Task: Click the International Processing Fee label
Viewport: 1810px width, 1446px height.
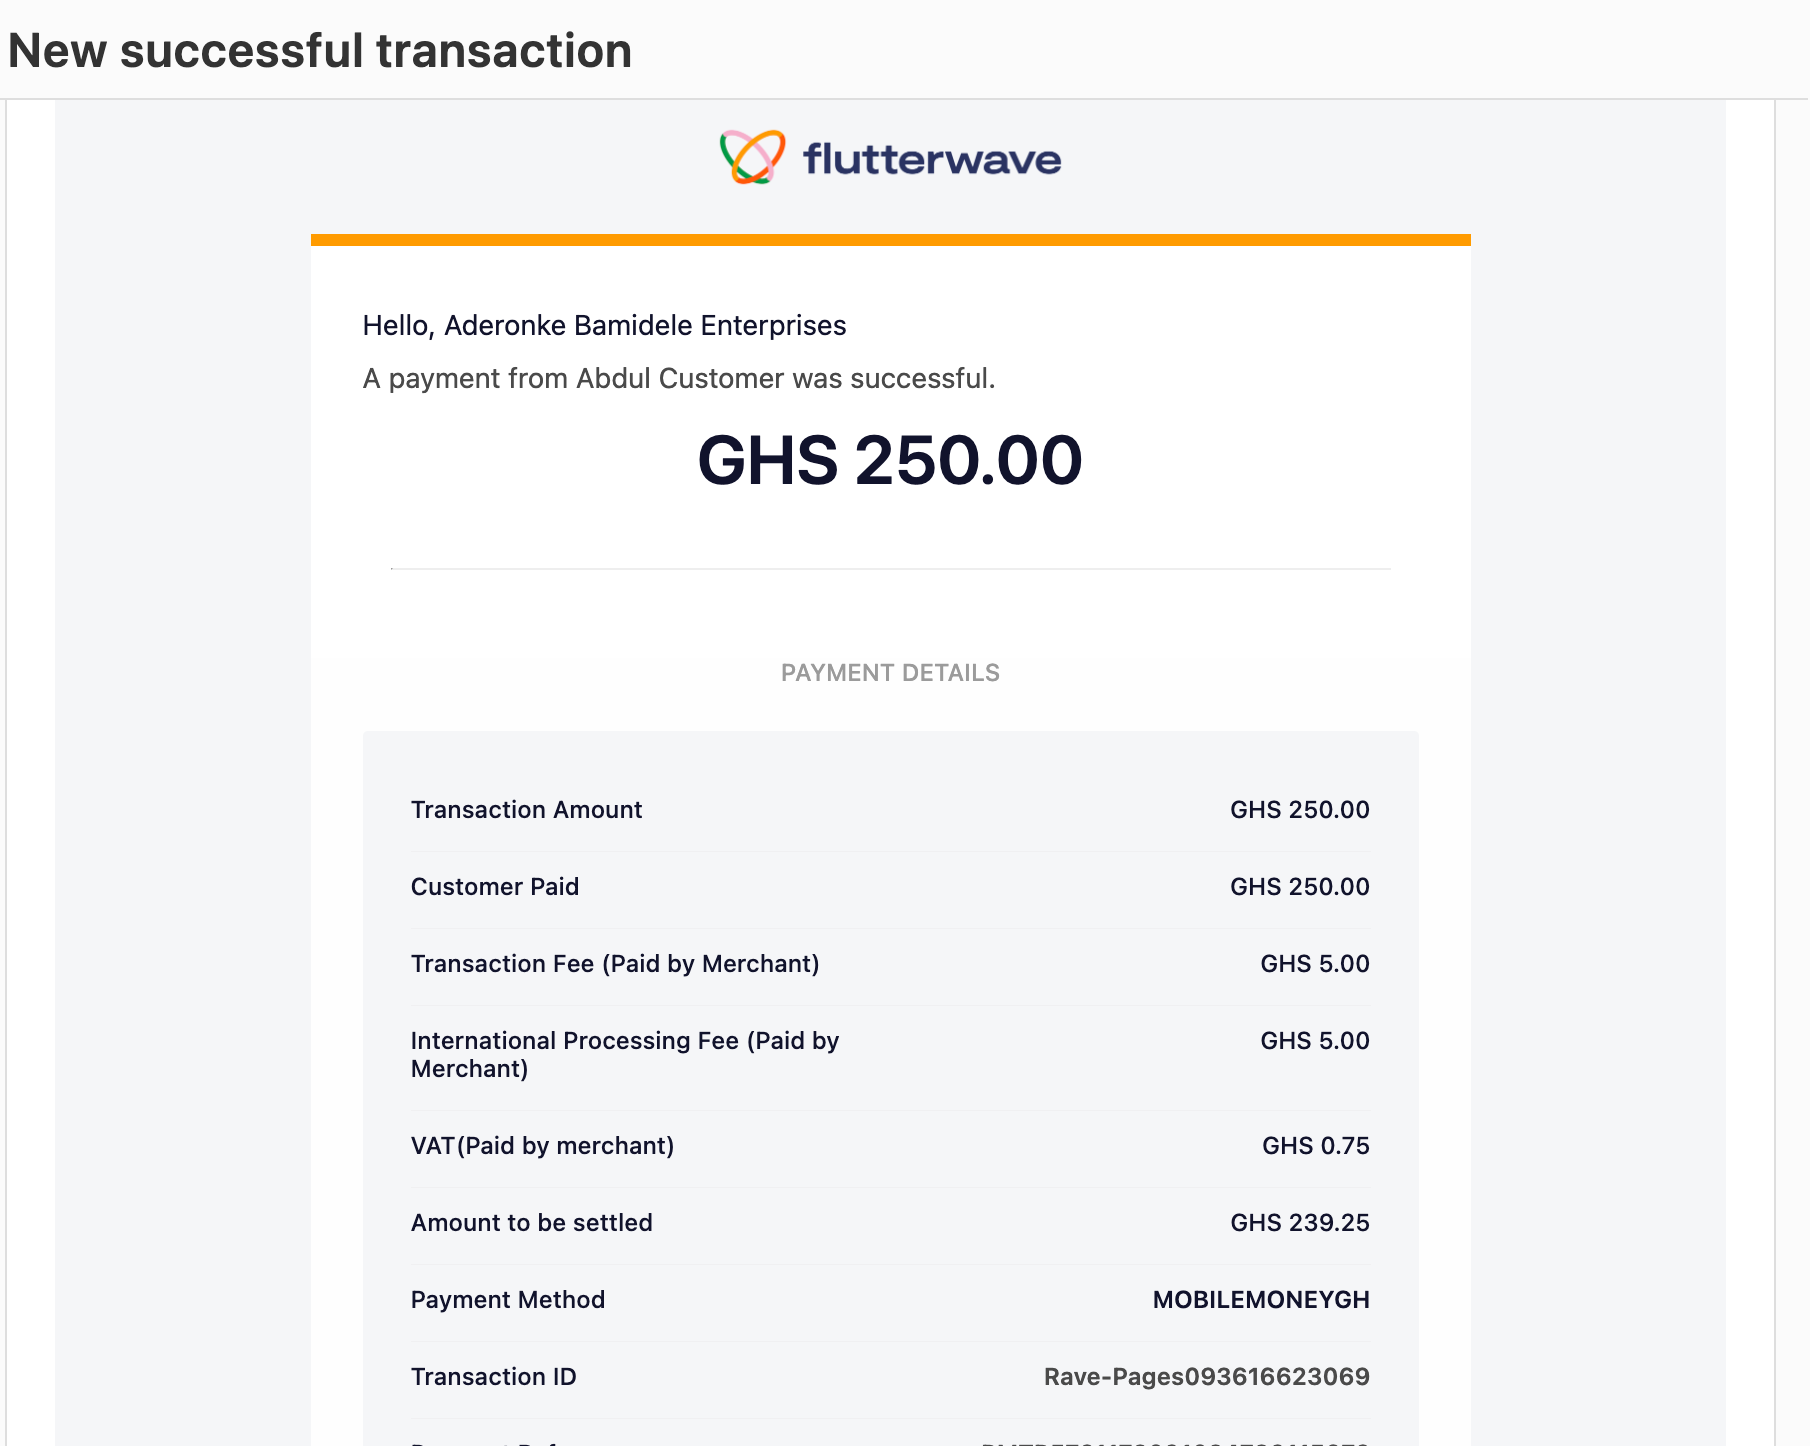Action: coord(625,1054)
